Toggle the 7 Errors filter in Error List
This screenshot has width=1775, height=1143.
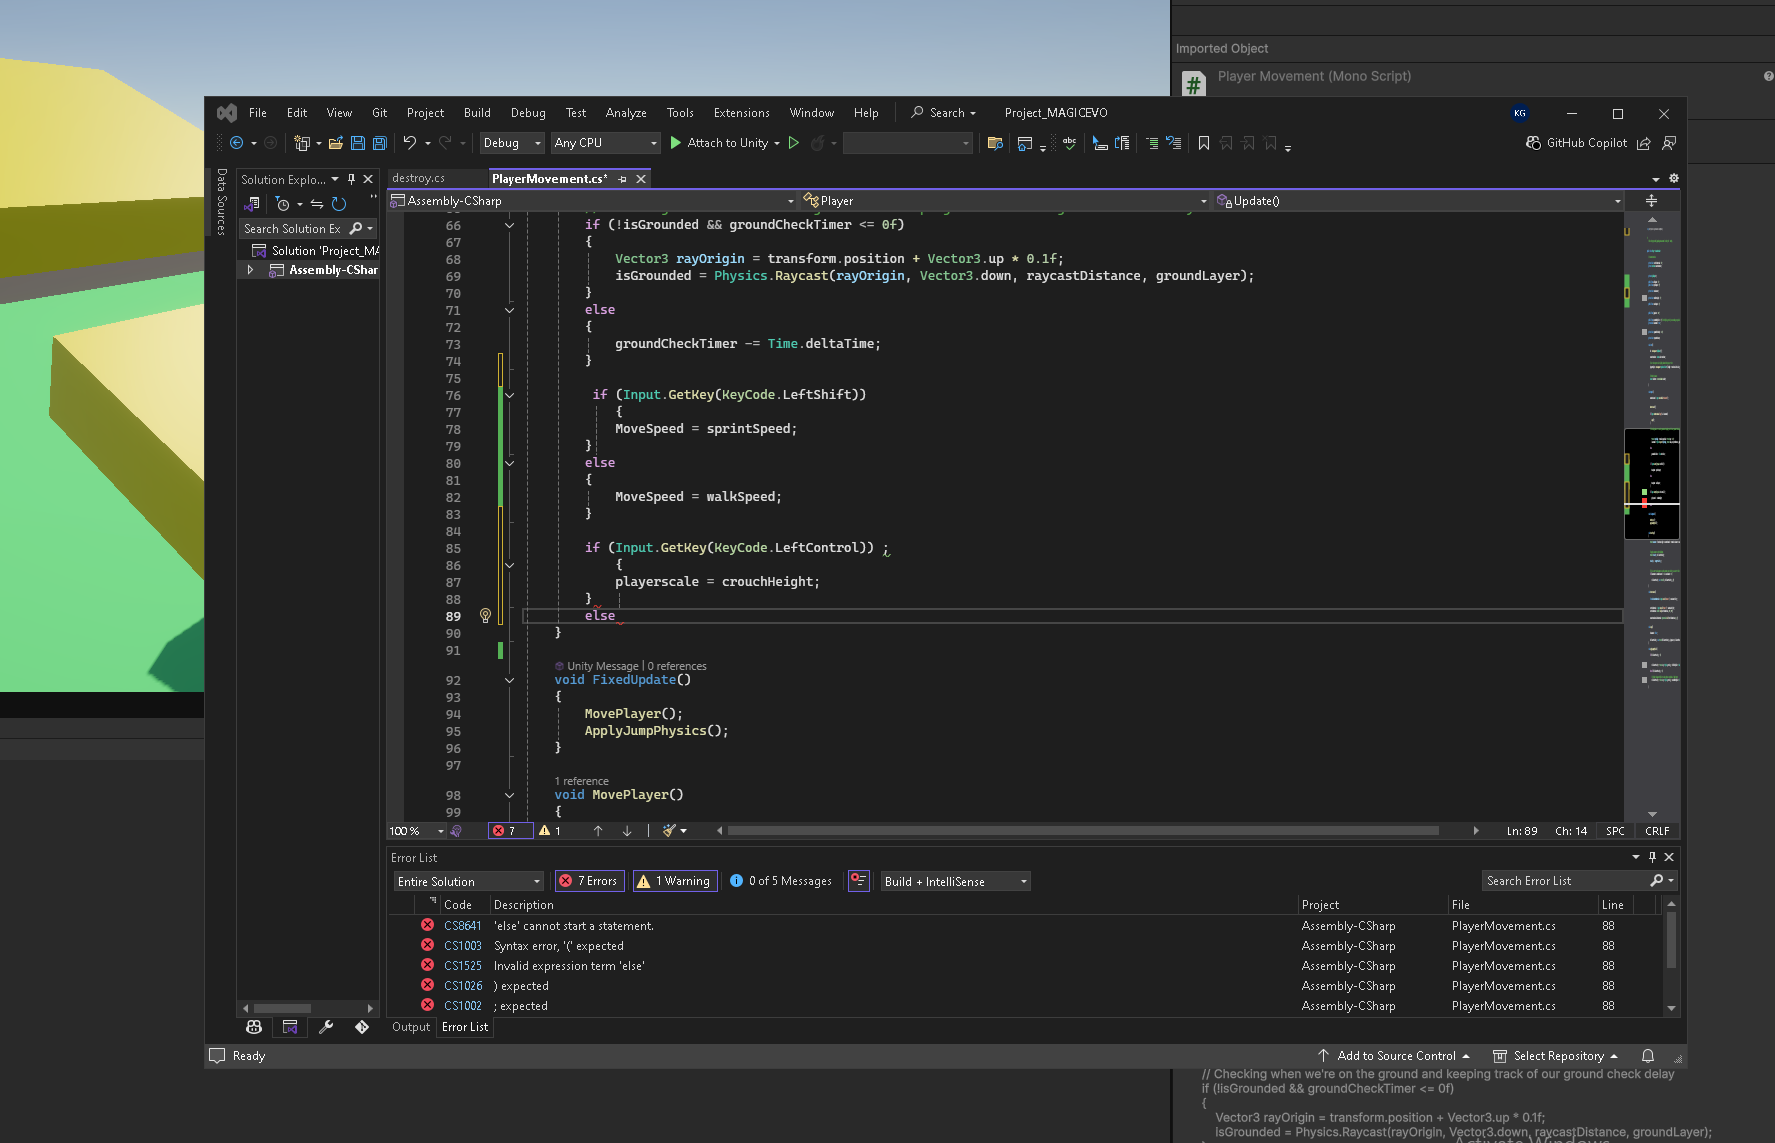click(589, 881)
